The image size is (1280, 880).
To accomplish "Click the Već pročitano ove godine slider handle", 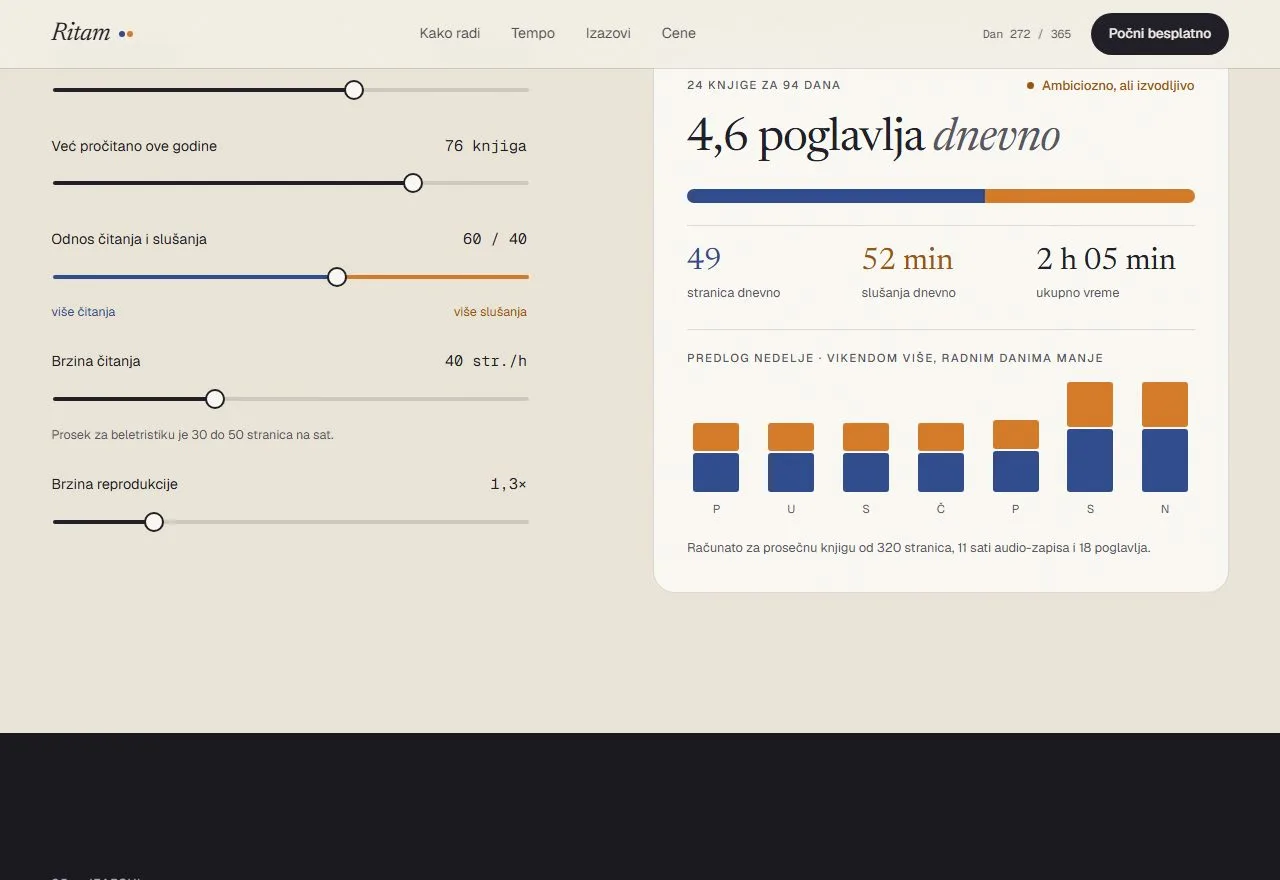I will [x=413, y=183].
